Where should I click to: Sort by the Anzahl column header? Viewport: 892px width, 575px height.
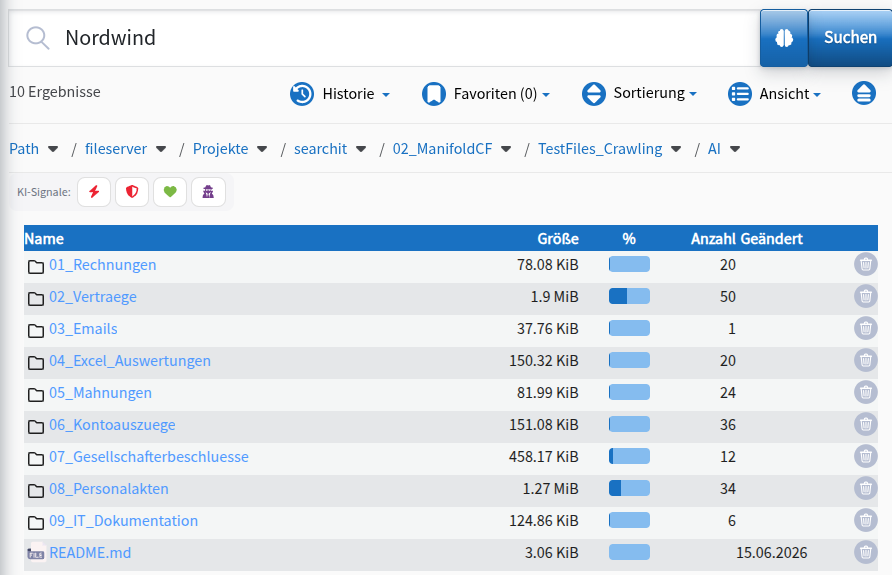point(713,239)
